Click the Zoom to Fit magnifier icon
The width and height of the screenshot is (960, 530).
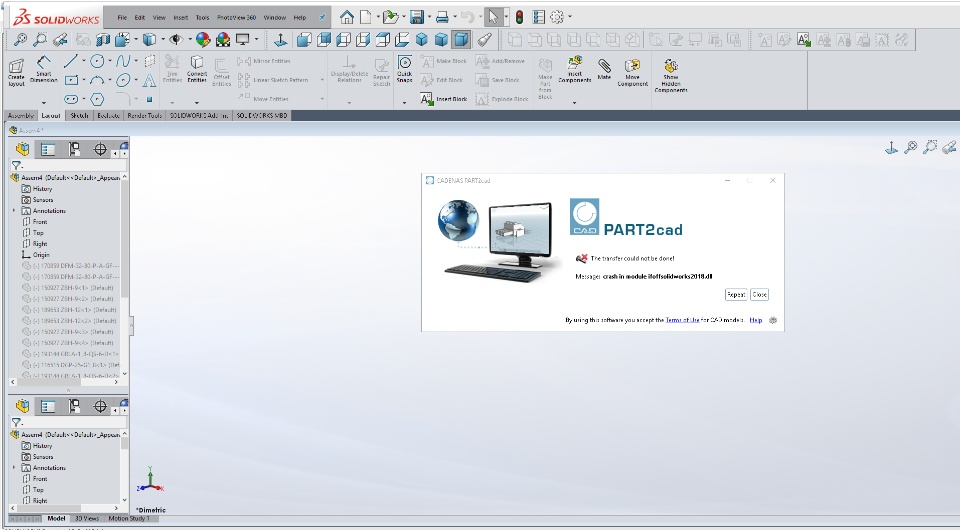point(20,40)
